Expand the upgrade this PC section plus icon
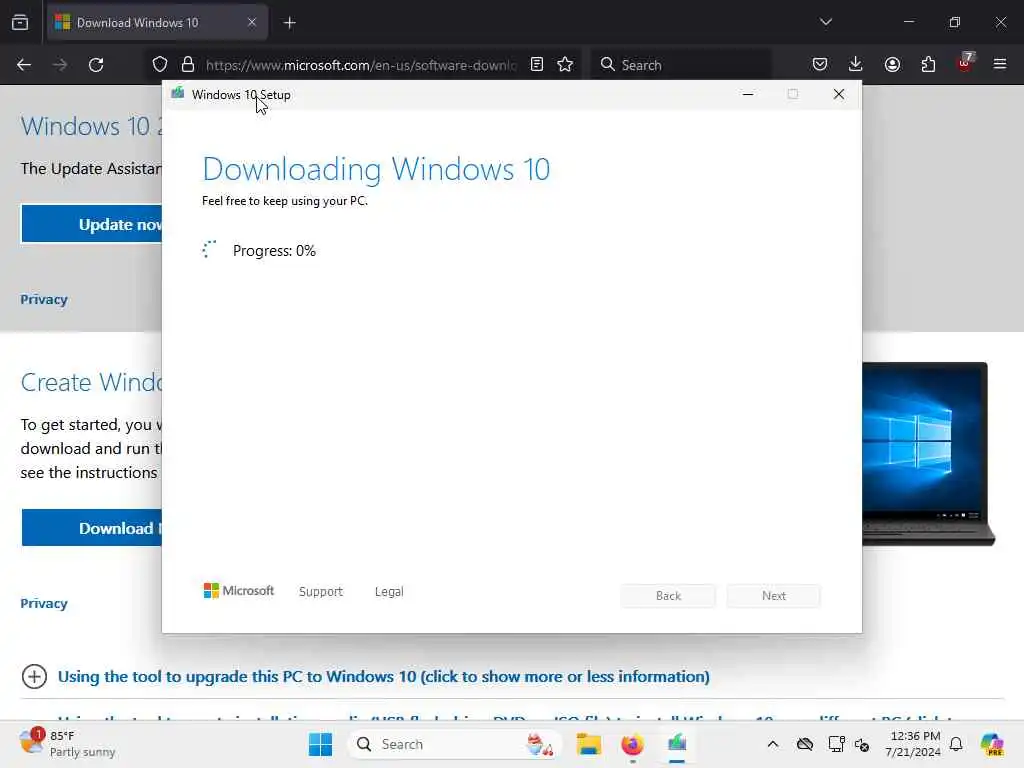The width and height of the screenshot is (1024, 768). click(34, 677)
